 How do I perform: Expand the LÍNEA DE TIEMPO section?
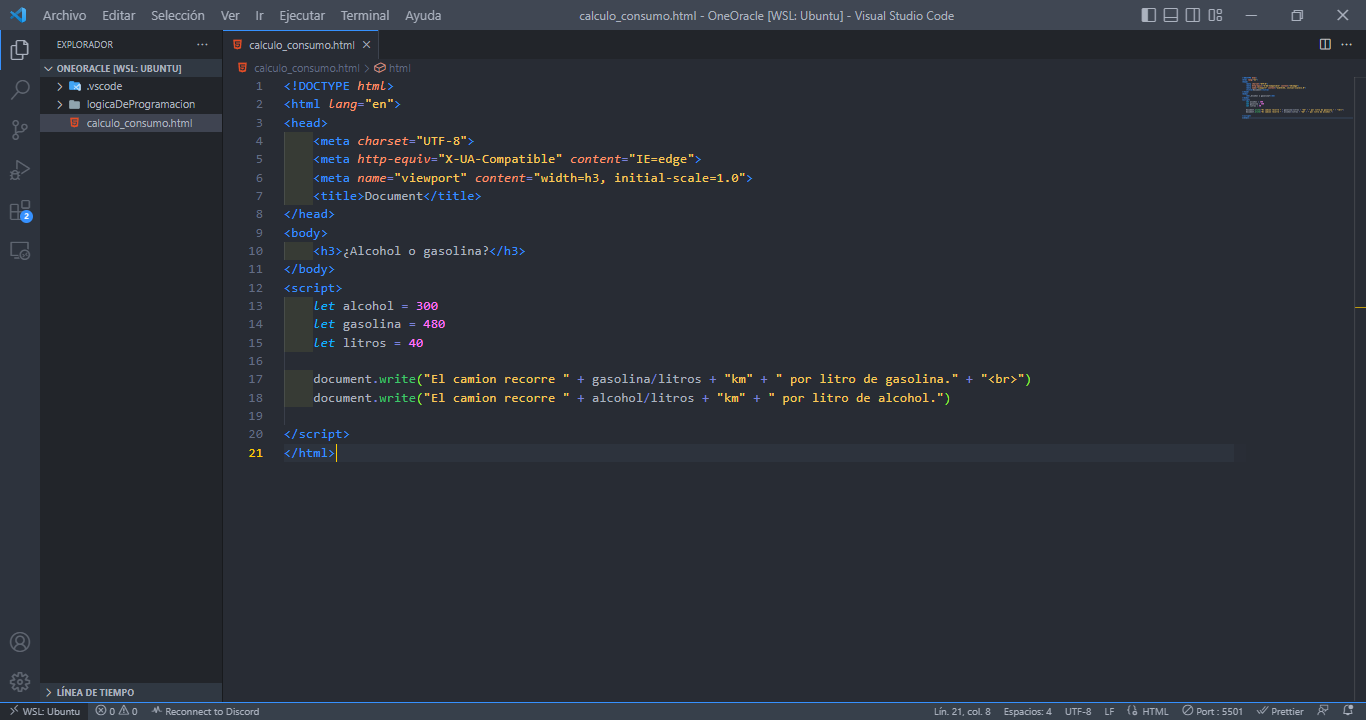[131, 692]
